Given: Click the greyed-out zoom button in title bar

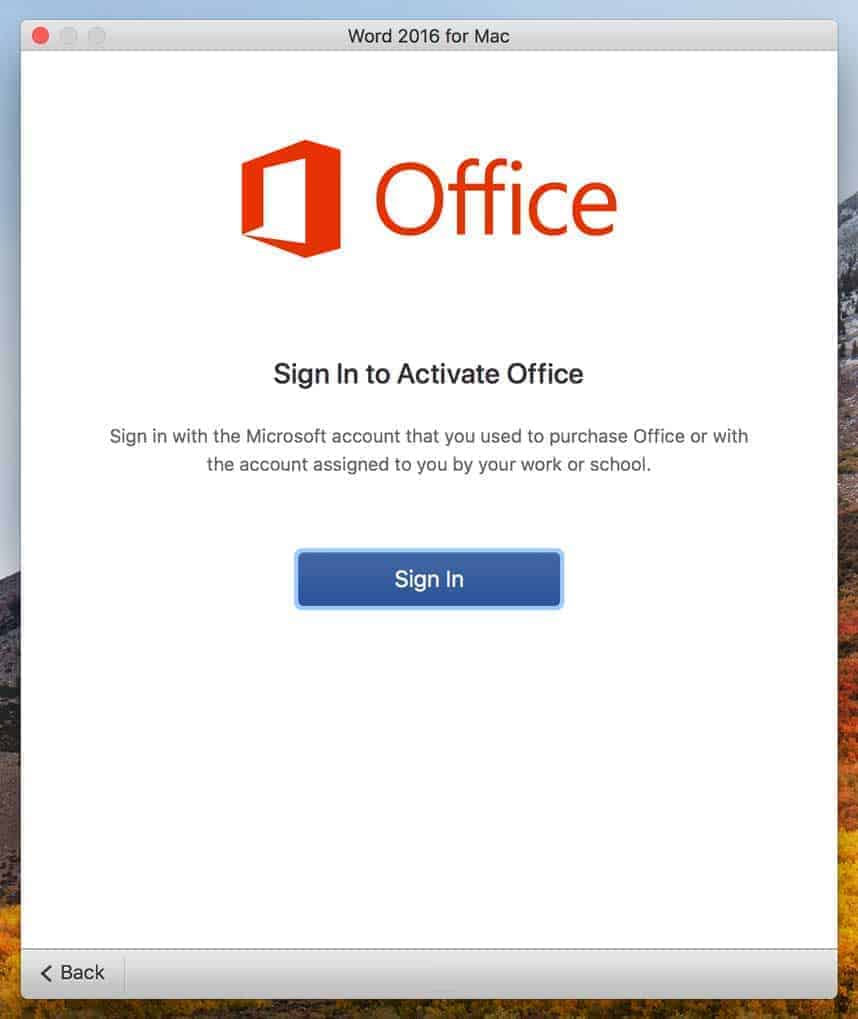Looking at the screenshot, I should pos(97,36).
